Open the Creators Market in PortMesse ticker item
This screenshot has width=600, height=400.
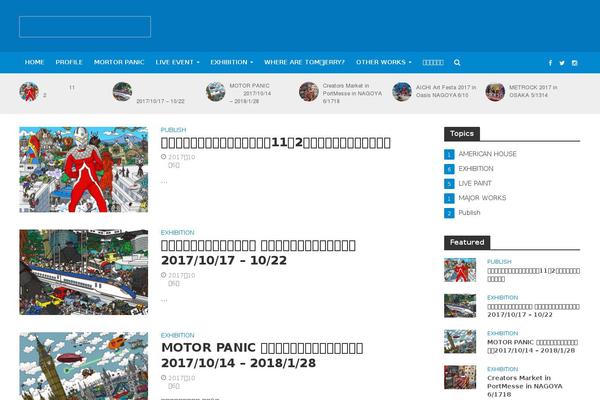352,93
